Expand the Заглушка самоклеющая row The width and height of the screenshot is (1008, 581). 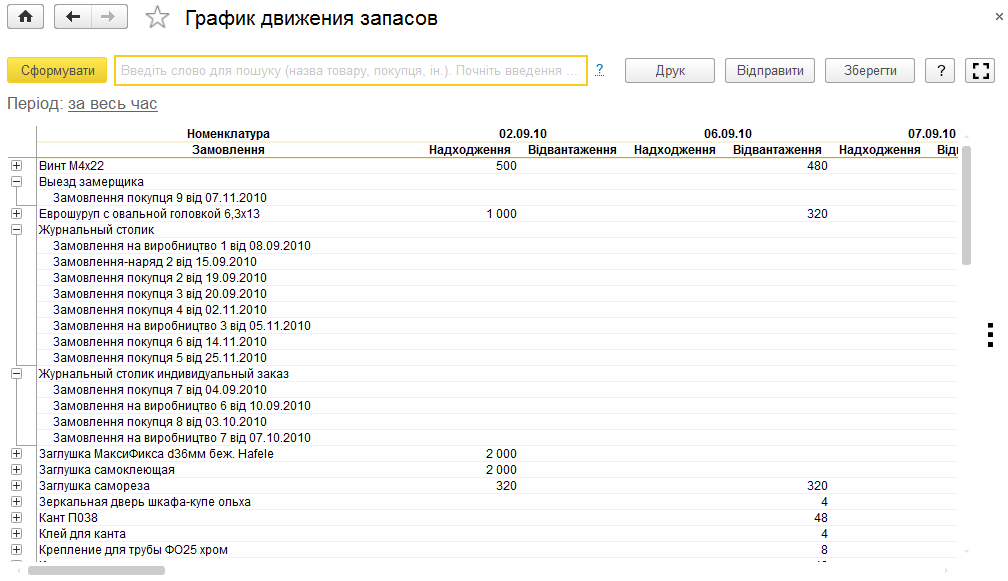pos(17,470)
